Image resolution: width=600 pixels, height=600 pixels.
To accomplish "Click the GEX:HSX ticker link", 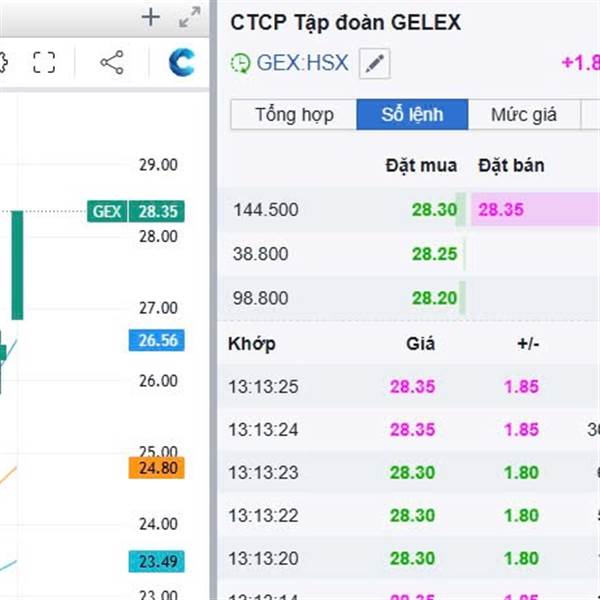I will coord(302,63).
